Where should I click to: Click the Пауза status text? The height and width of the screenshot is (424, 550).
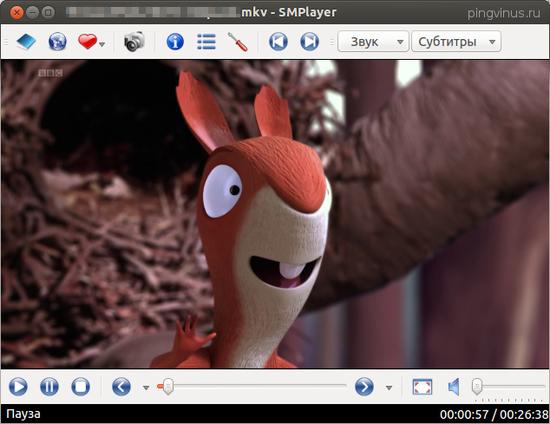[x=23, y=414]
